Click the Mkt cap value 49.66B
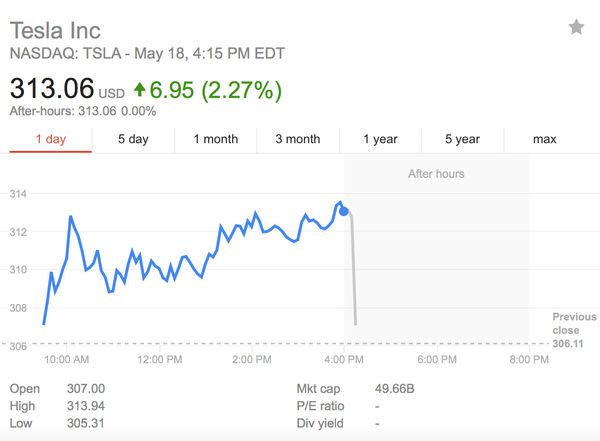Viewport: 600px width, 441px height. 395,388
